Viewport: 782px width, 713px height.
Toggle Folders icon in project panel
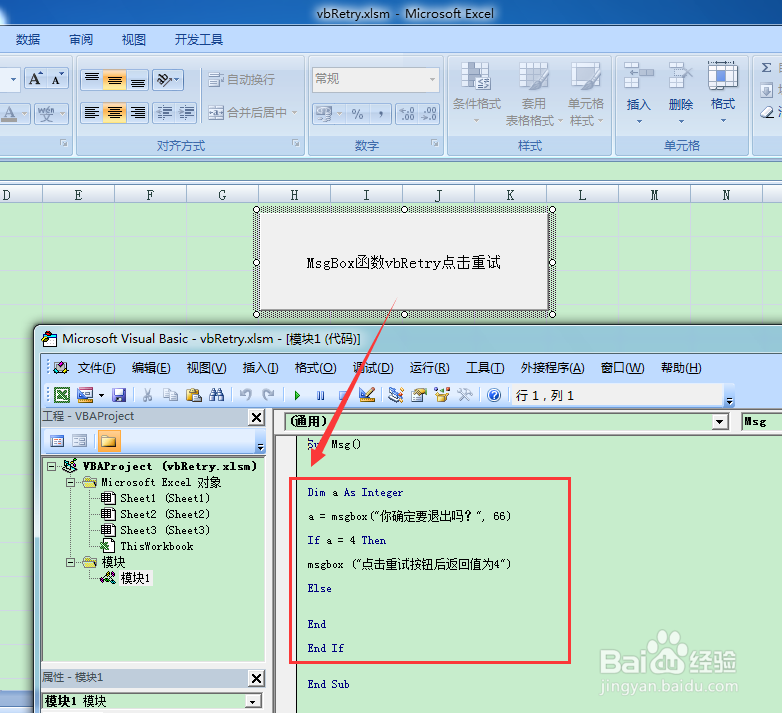(109, 441)
